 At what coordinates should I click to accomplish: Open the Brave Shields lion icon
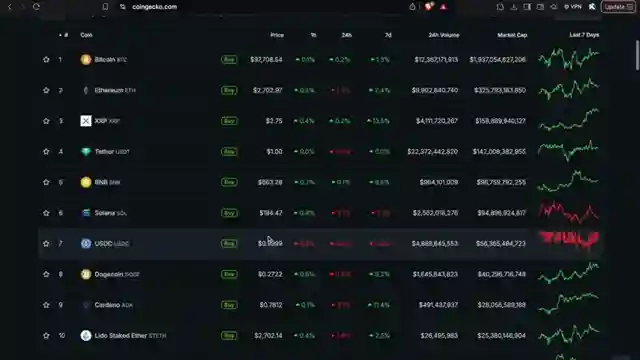[x=429, y=7]
